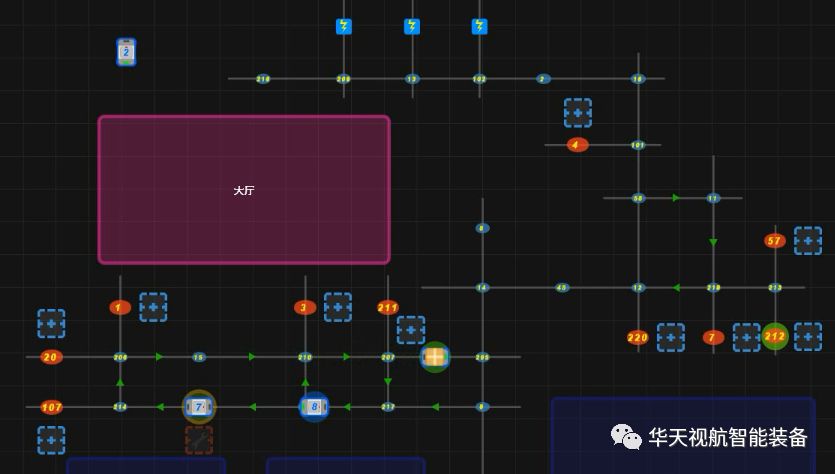Click the leftmost charging station icon
Viewport: 835px width, 474px height.
344,27
